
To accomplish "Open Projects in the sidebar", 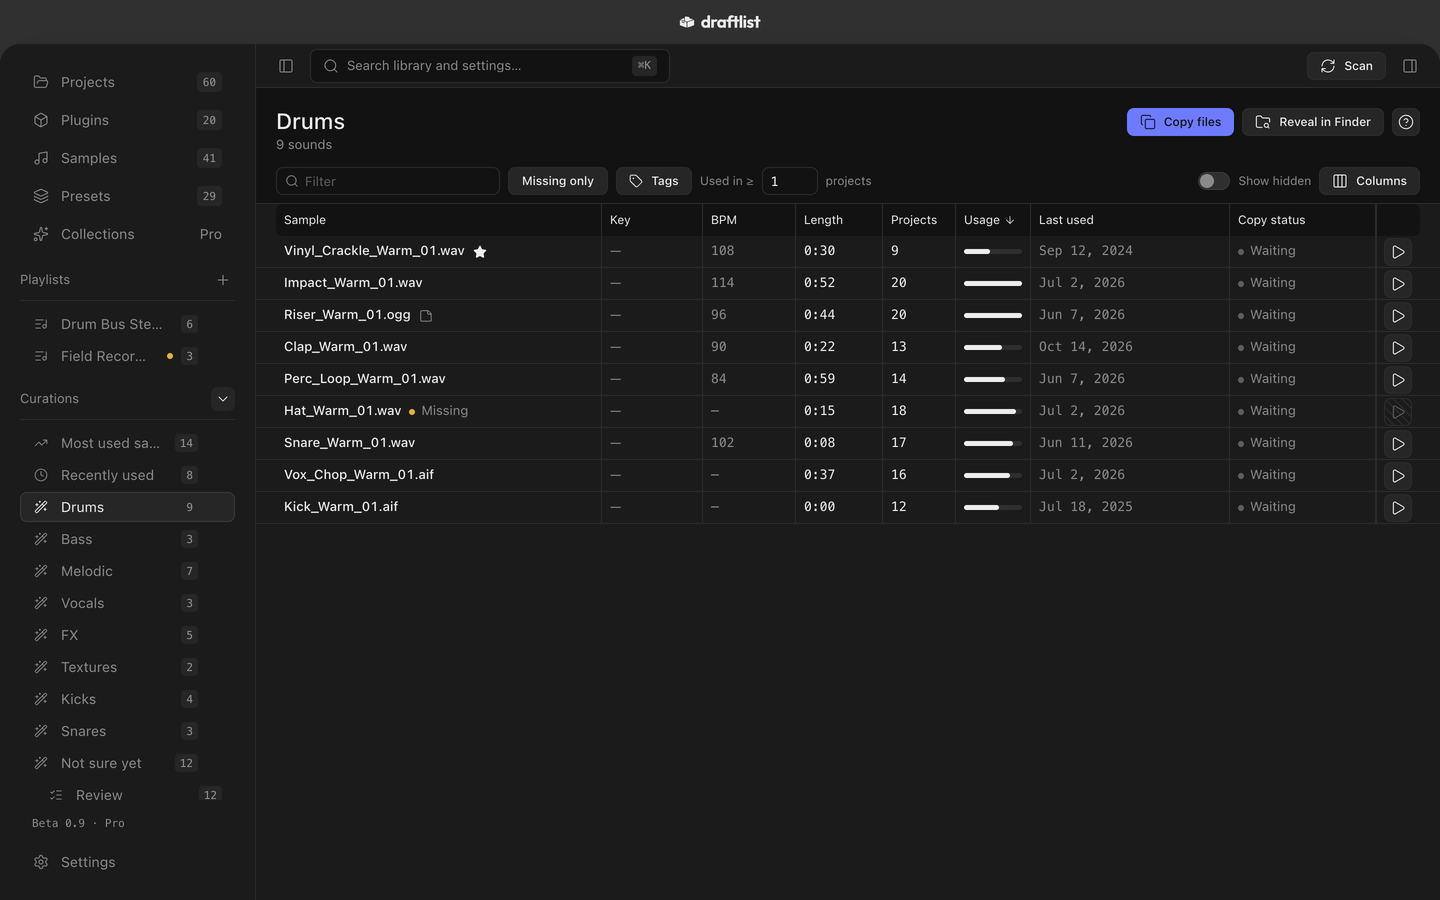I will click(x=127, y=82).
